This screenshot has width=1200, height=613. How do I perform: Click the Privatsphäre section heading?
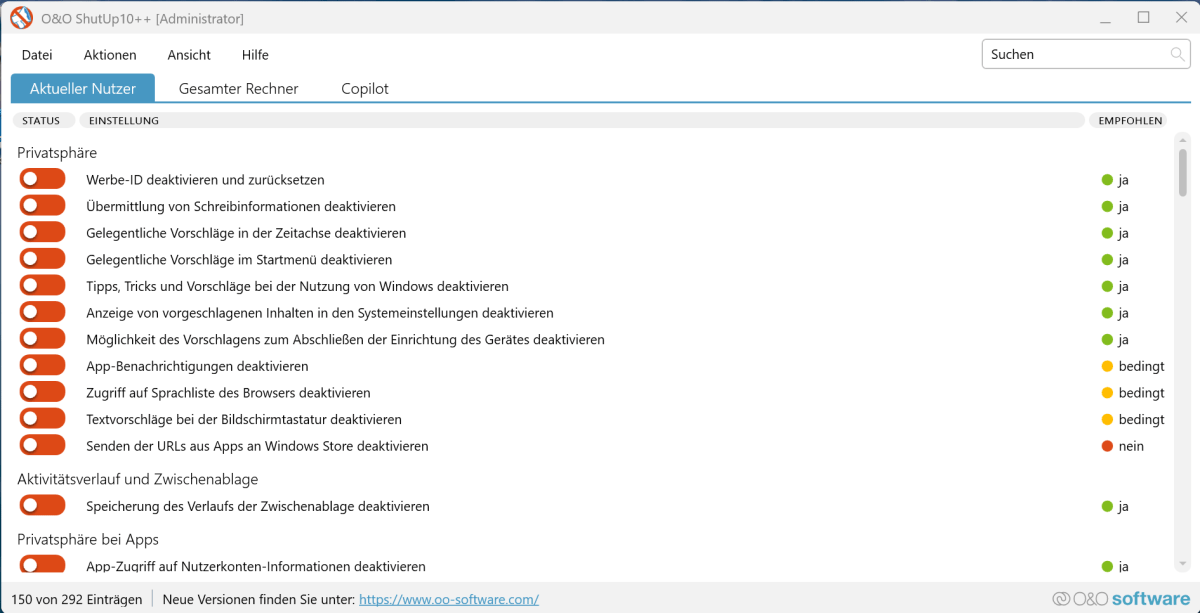pyautogui.click(x=57, y=153)
